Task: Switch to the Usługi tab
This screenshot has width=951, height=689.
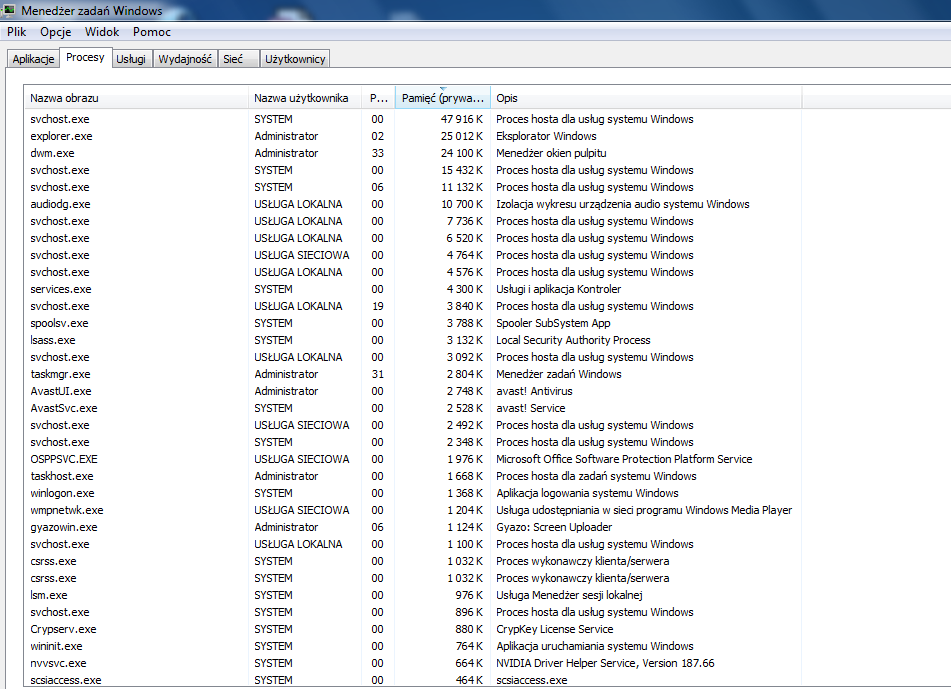Action: tap(131, 59)
